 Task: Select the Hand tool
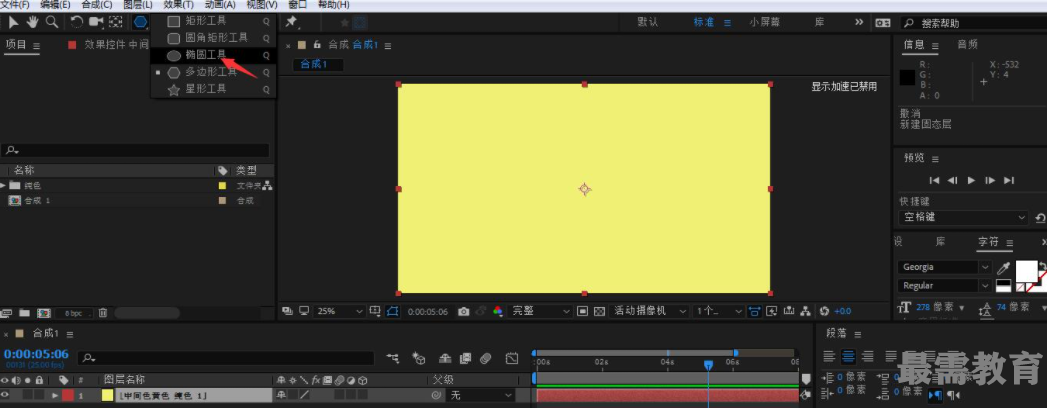(32, 22)
